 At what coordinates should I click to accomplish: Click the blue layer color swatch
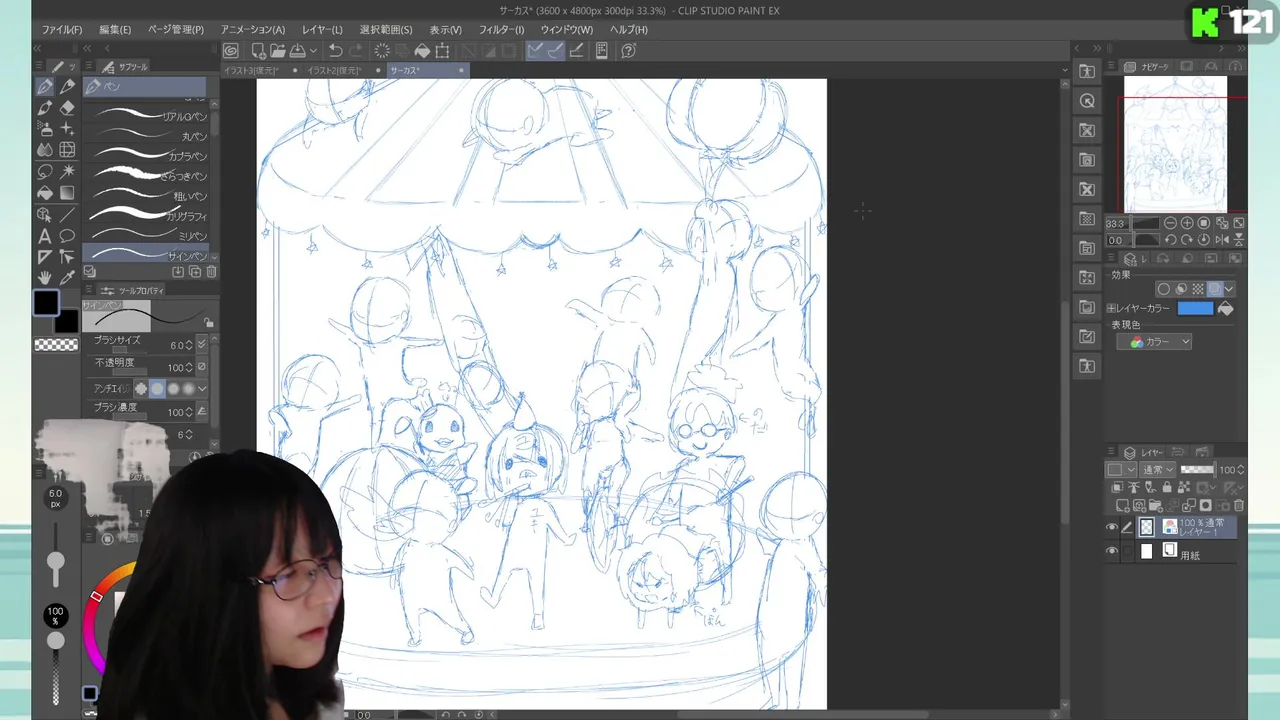(x=1195, y=309)
